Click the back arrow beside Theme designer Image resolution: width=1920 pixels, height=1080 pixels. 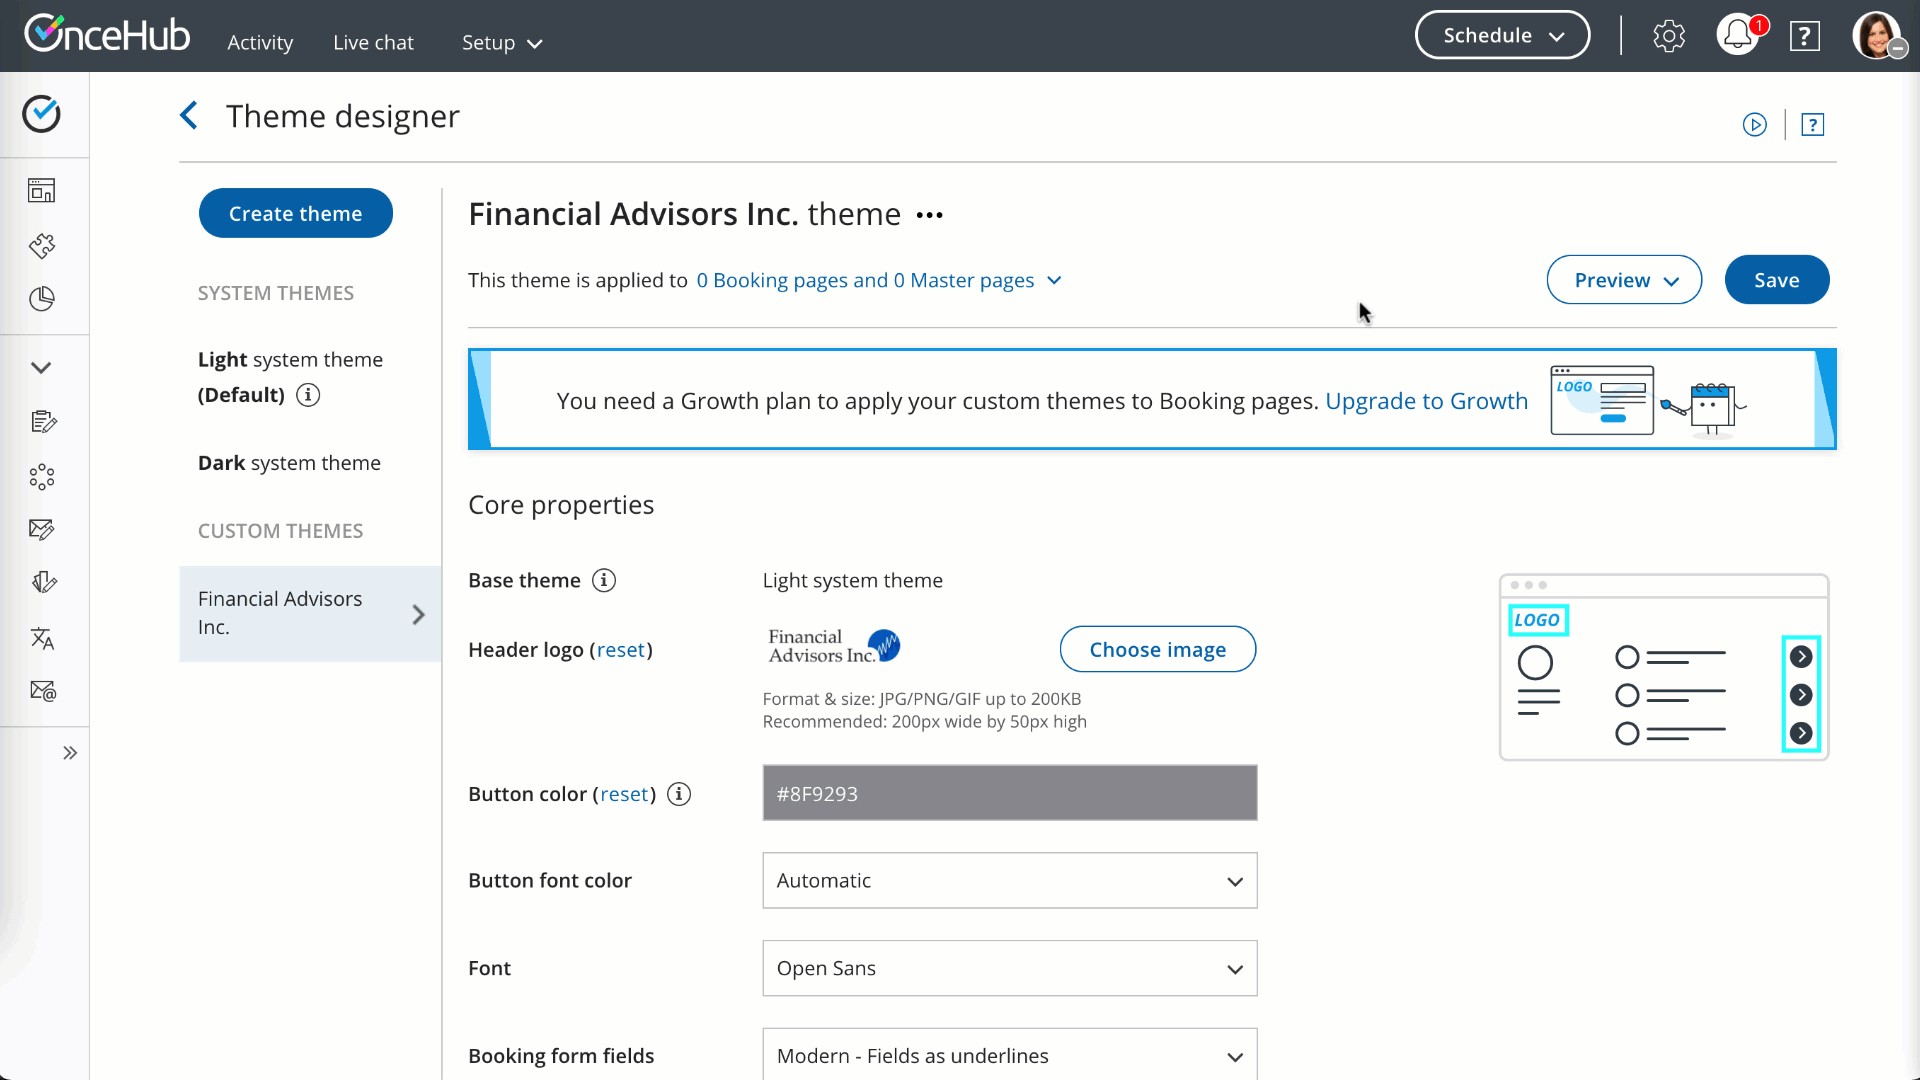pos(189,116)
